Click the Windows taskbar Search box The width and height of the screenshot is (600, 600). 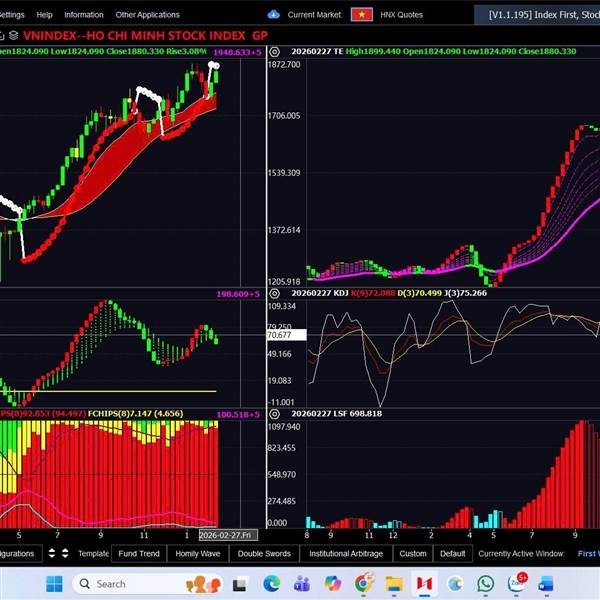130,584
